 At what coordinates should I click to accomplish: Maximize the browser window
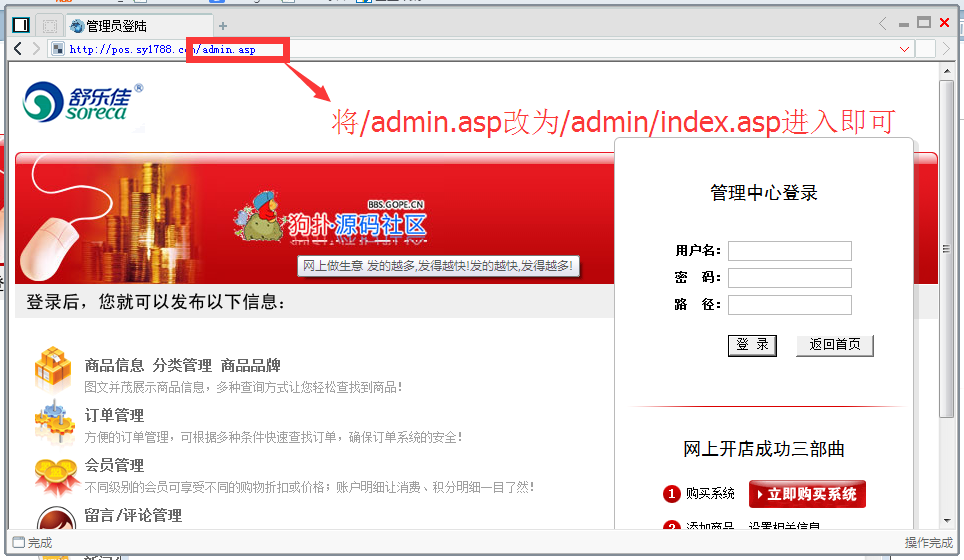(923, 23)
